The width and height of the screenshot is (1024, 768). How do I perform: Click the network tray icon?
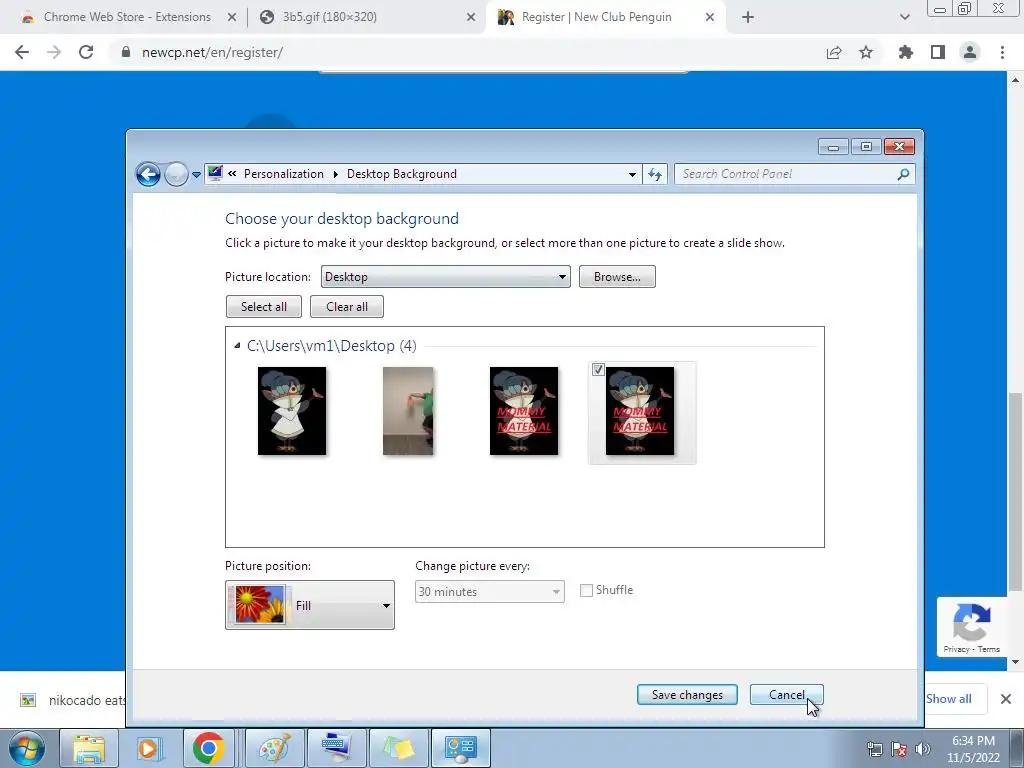874,749
